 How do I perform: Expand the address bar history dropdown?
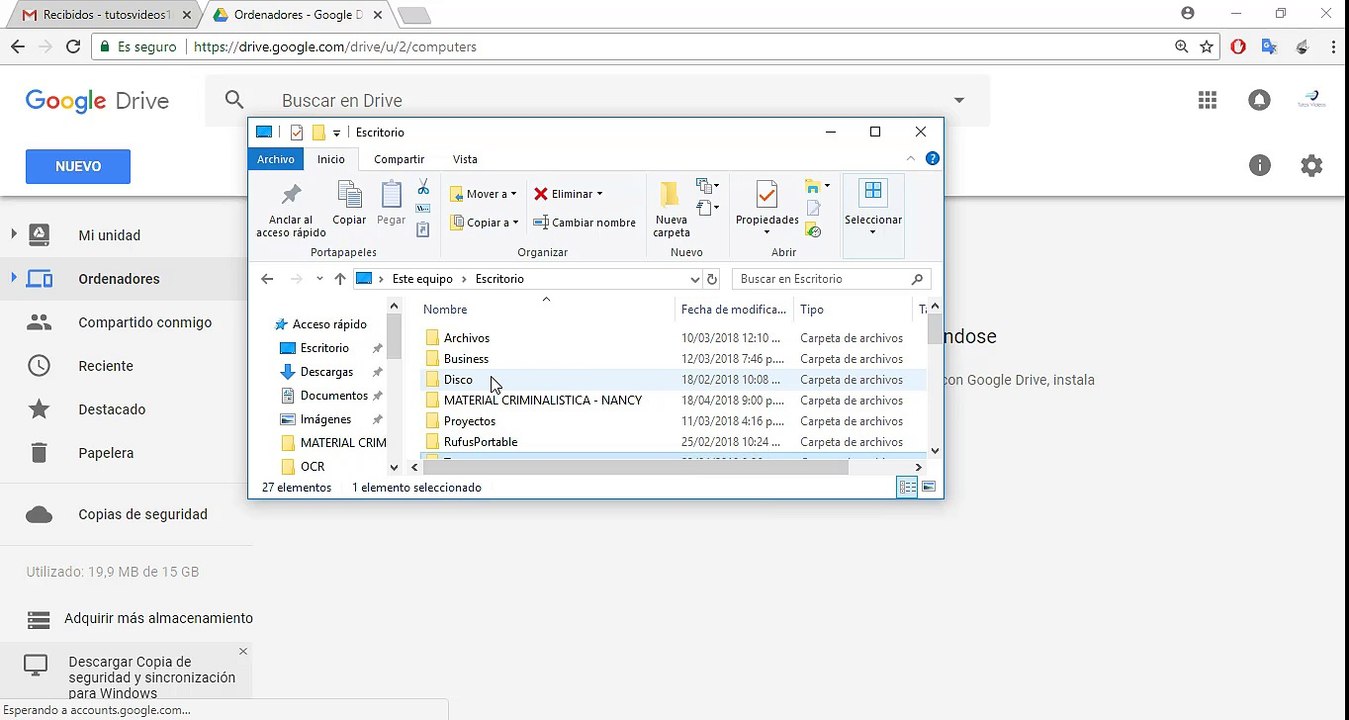[x=695, y=279]
